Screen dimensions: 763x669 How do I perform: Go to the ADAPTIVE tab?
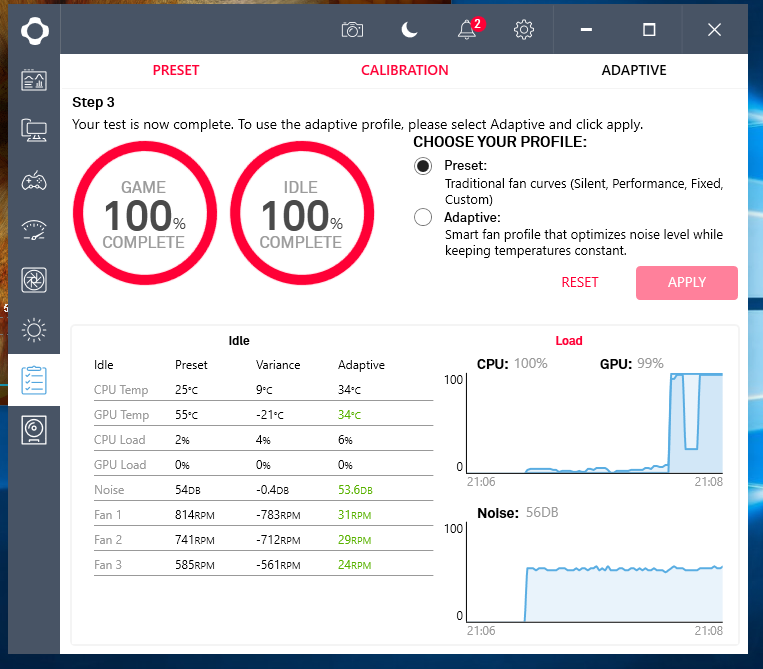pyautogui.click(x=633, y=70)
